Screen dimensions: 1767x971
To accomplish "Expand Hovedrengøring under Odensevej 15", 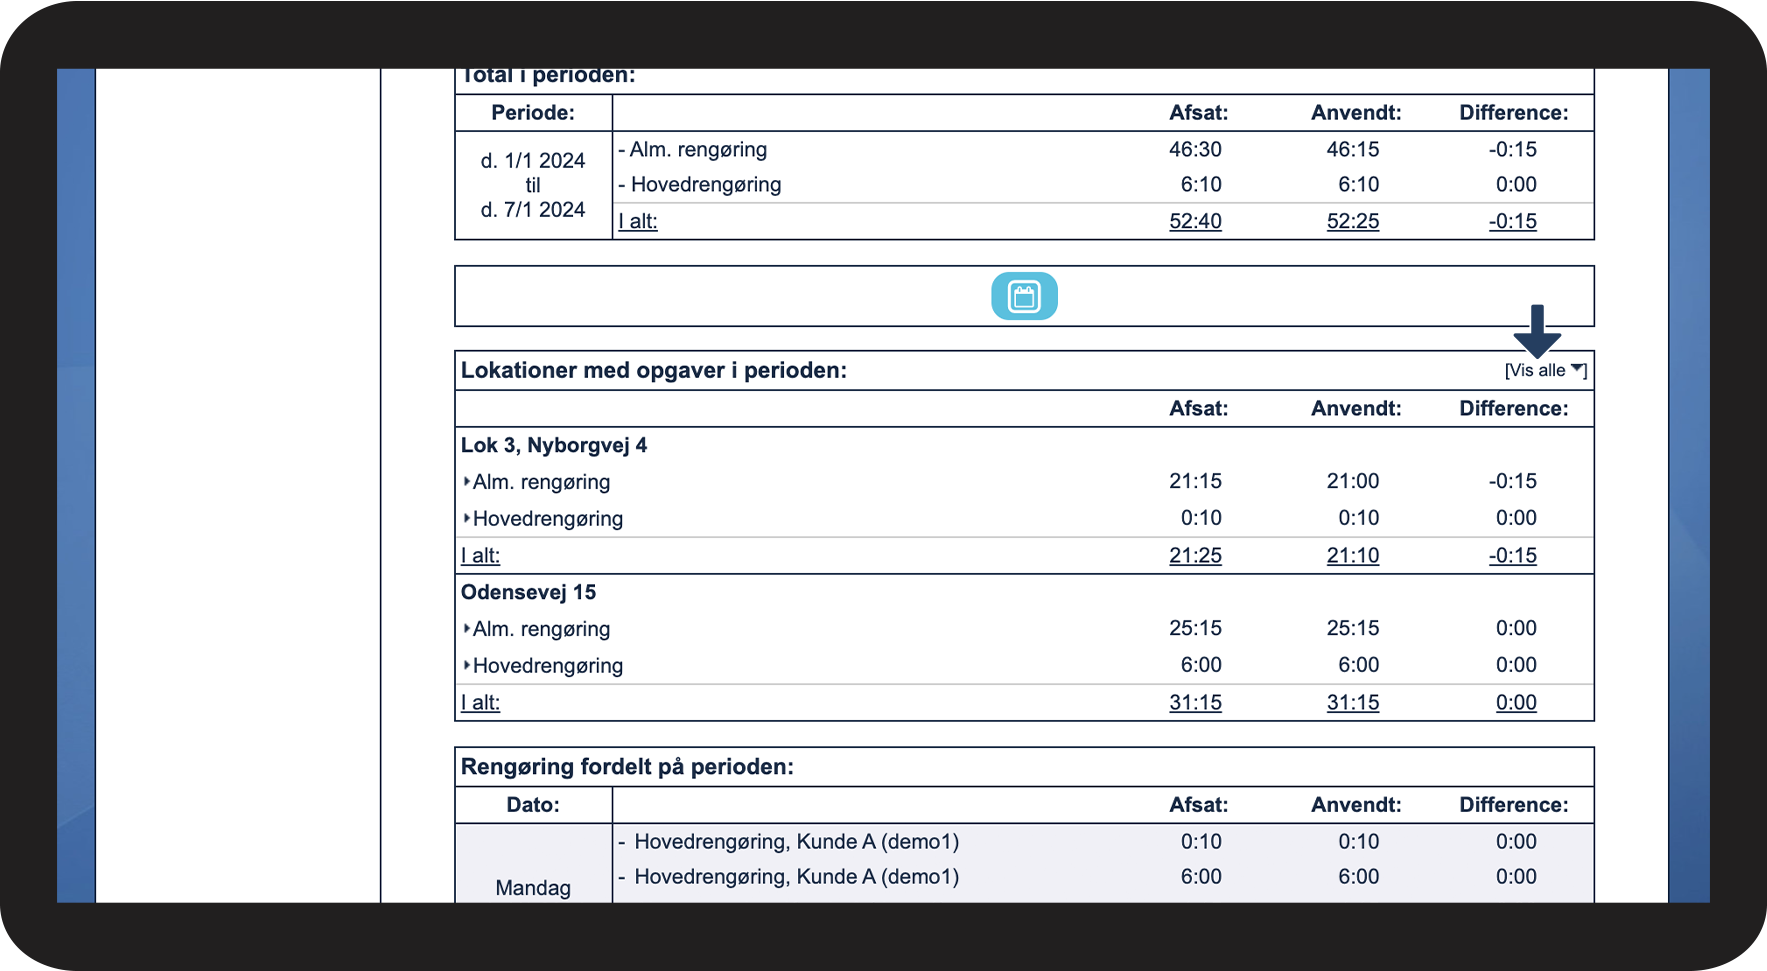I will 543,666.
